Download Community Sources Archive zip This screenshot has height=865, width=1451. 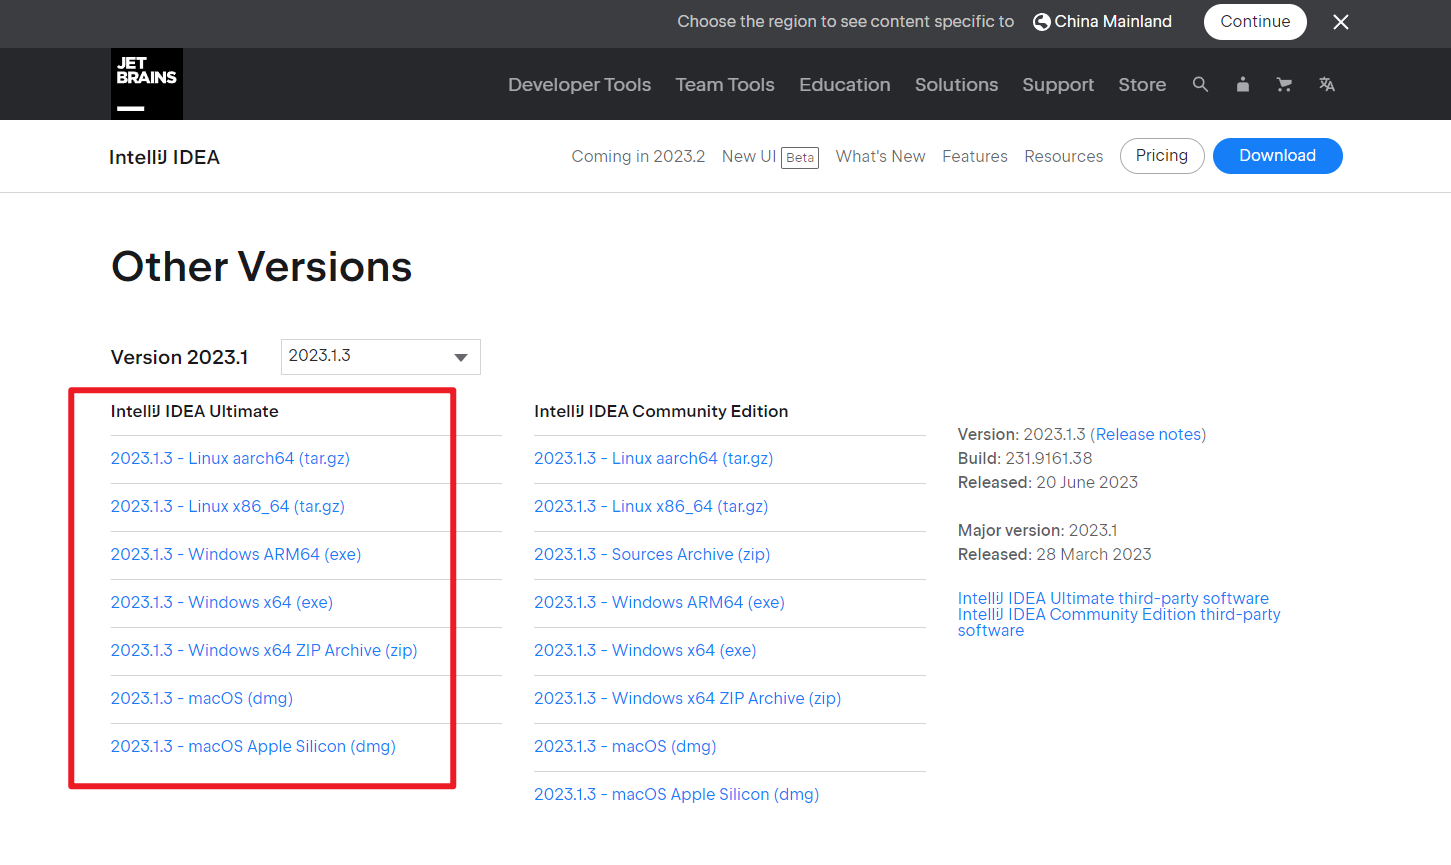[652, 555]
